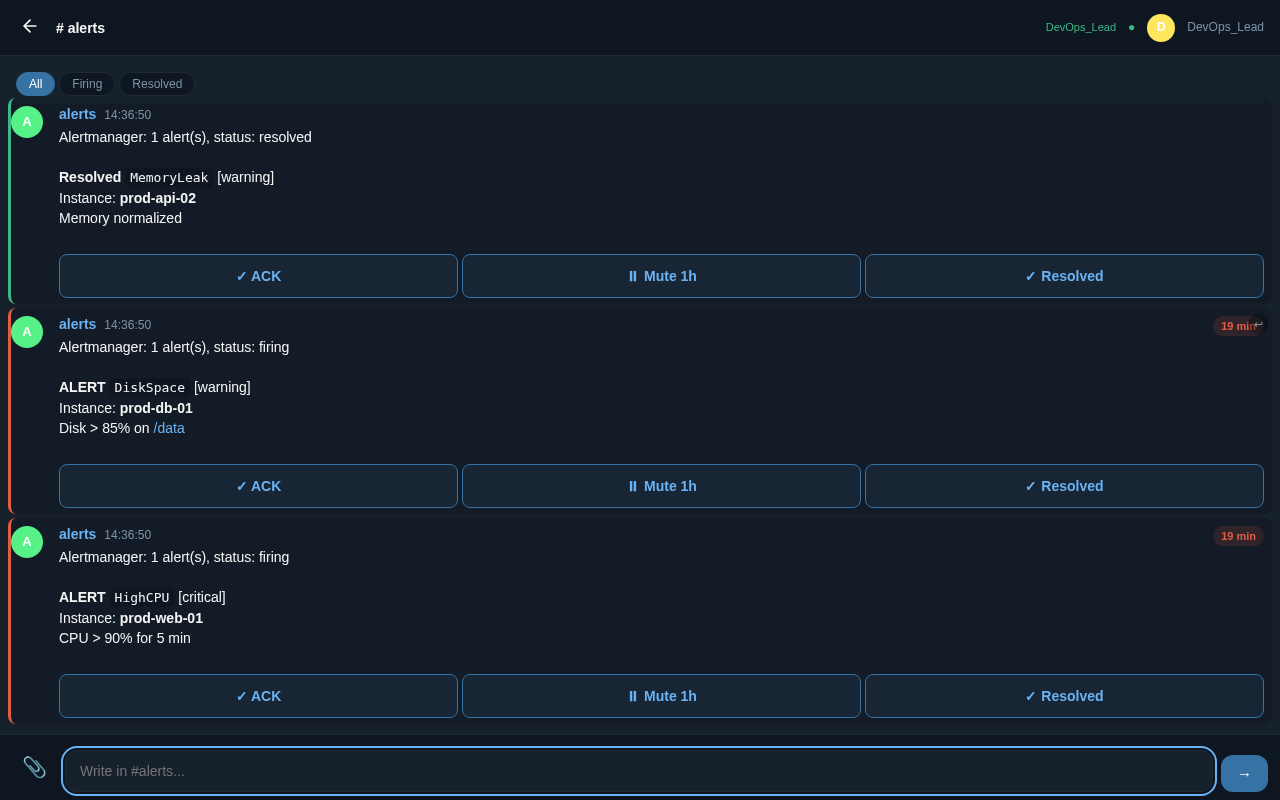Acknowledge the HighCPU alert with ACK
The image size is (1280, 800).
click(x=258, y=696)
